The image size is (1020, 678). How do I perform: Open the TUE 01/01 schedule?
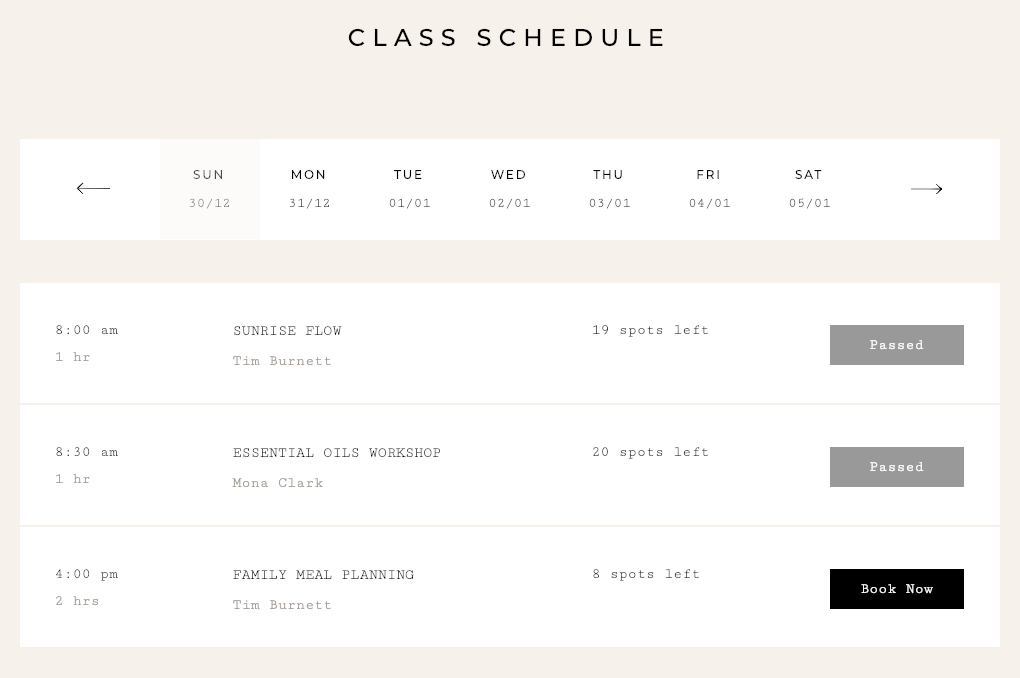(x=409, y=189)
